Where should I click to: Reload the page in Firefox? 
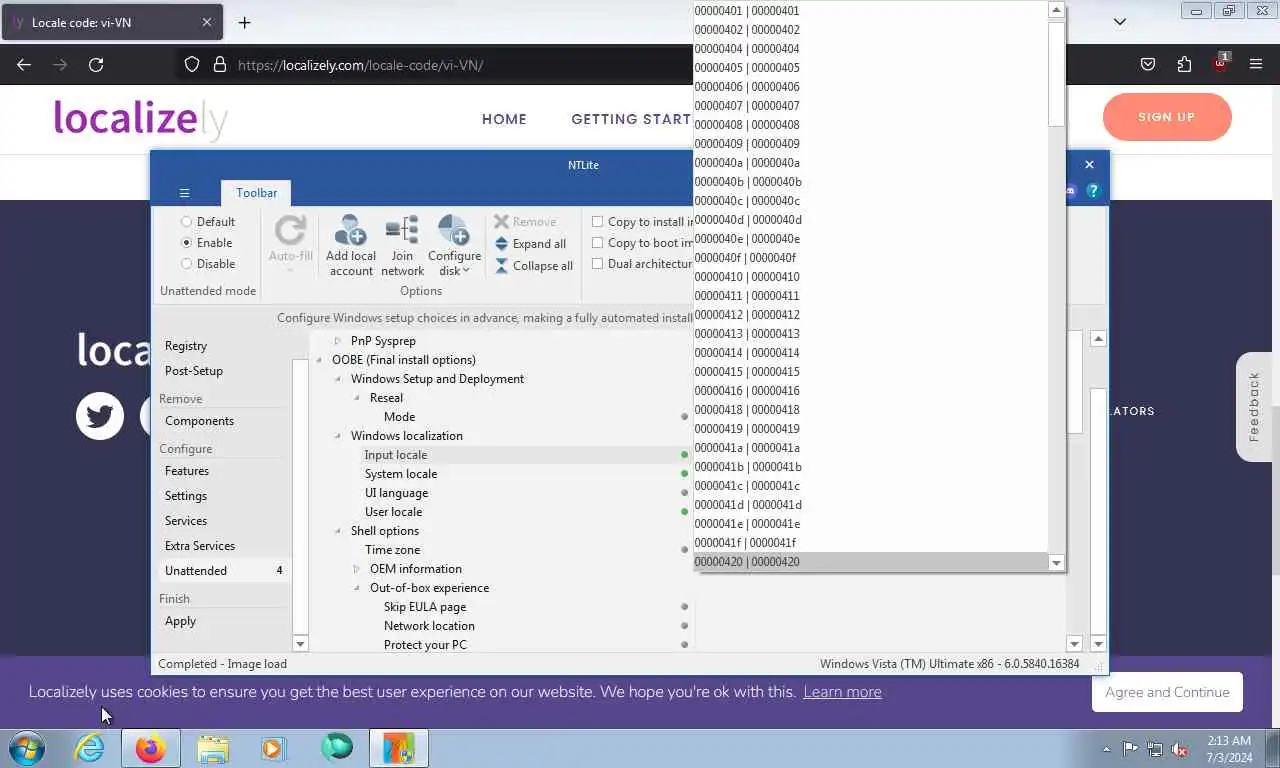pos(96,65)
